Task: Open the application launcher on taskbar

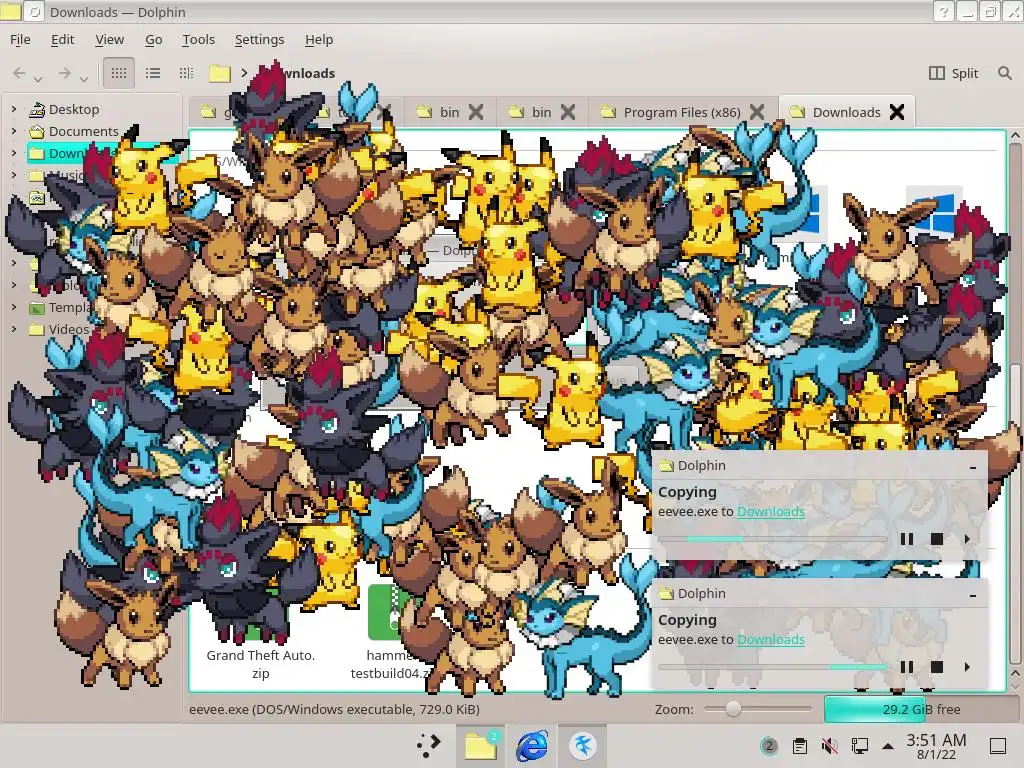Action: 428,745
